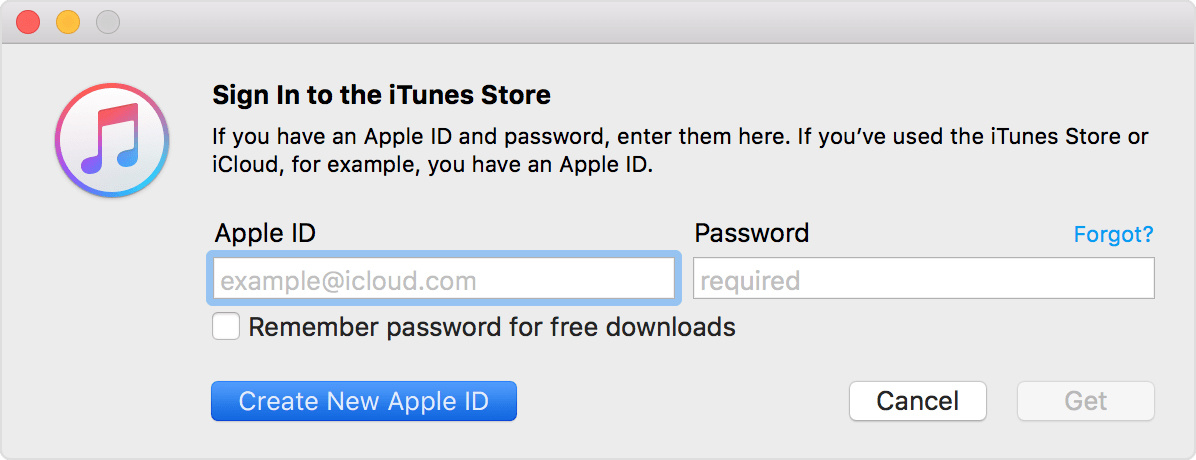Image resolution: width=1196 pixels, height=460 pixels.
Task: Click the Password field label
Action: click(751, 233)
